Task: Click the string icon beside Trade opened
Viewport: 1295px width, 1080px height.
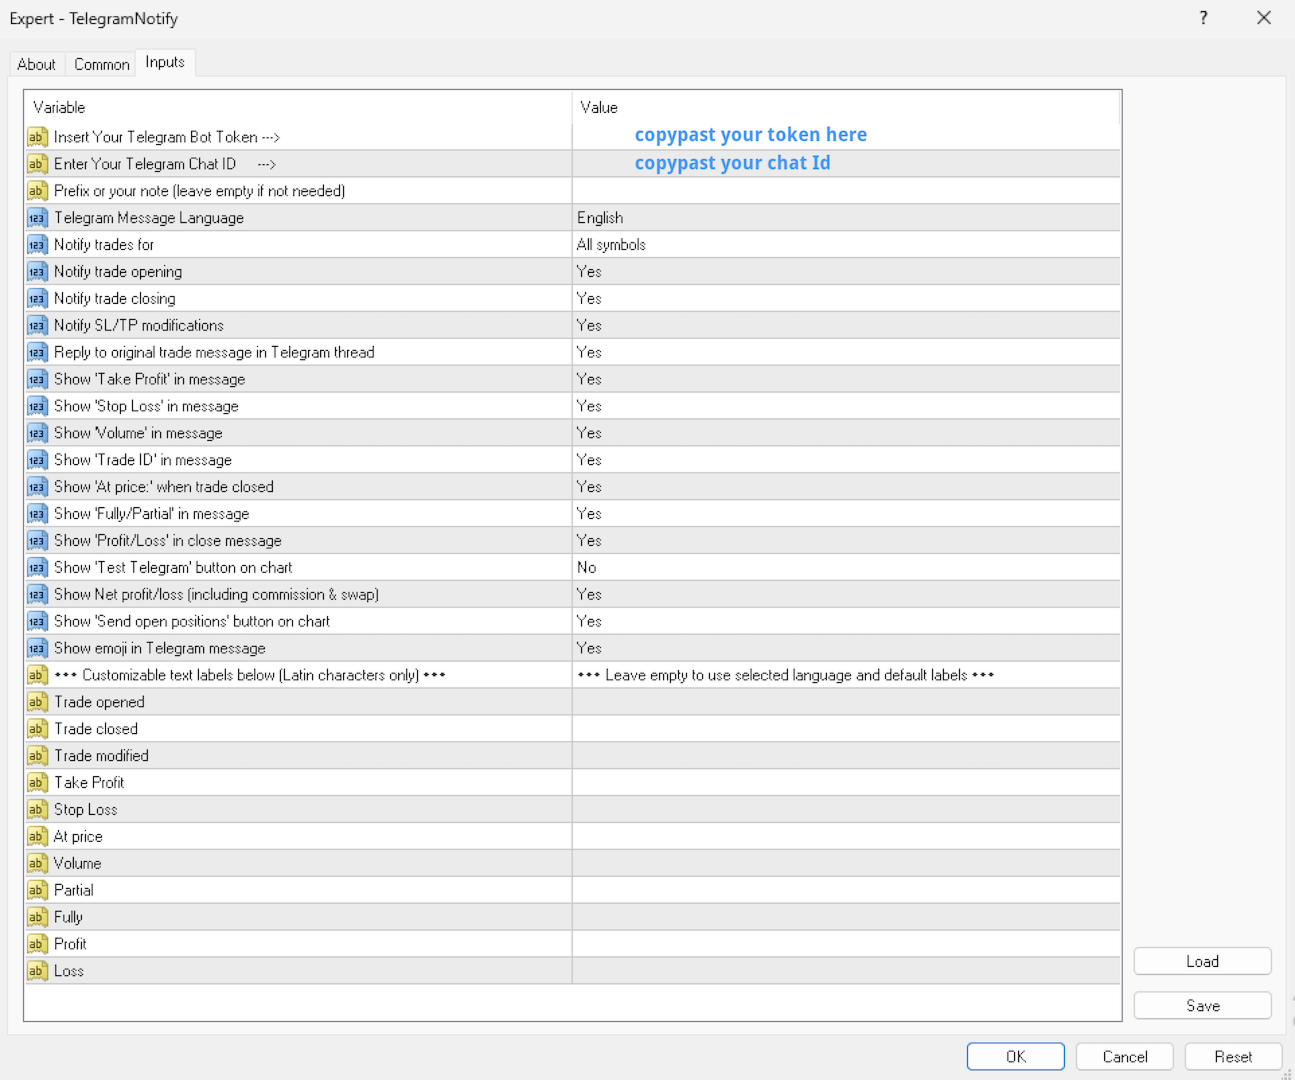Action: (x=37, y=702)
